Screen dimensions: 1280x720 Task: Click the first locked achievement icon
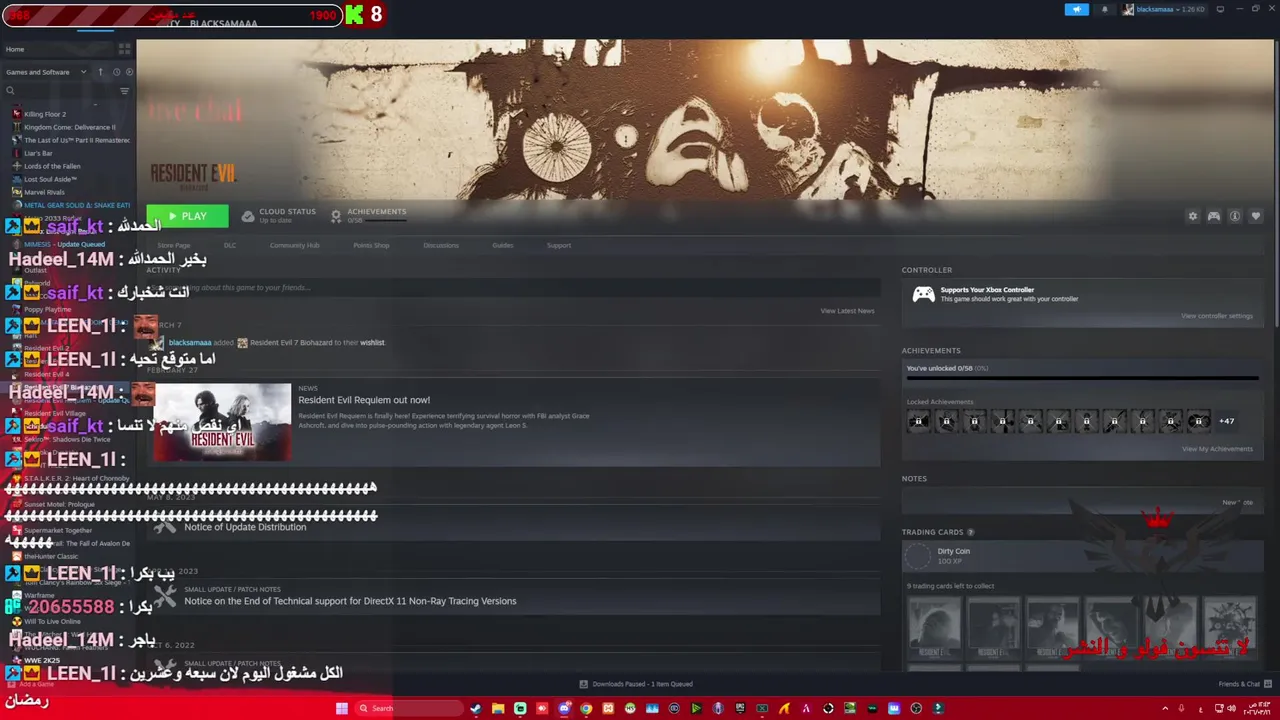(918, 421)
